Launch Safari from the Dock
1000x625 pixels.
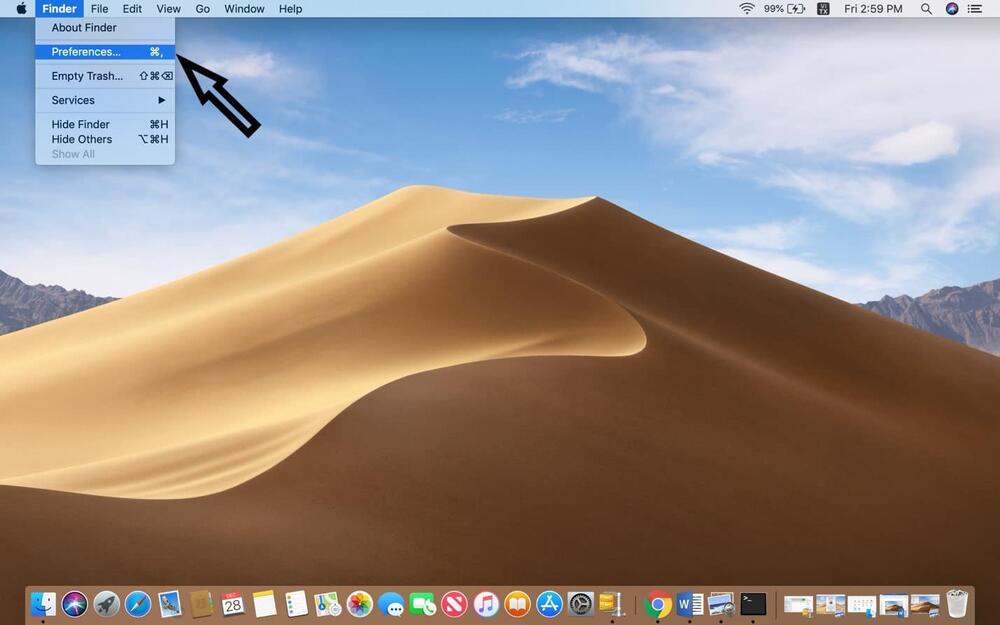coord(138,604)
